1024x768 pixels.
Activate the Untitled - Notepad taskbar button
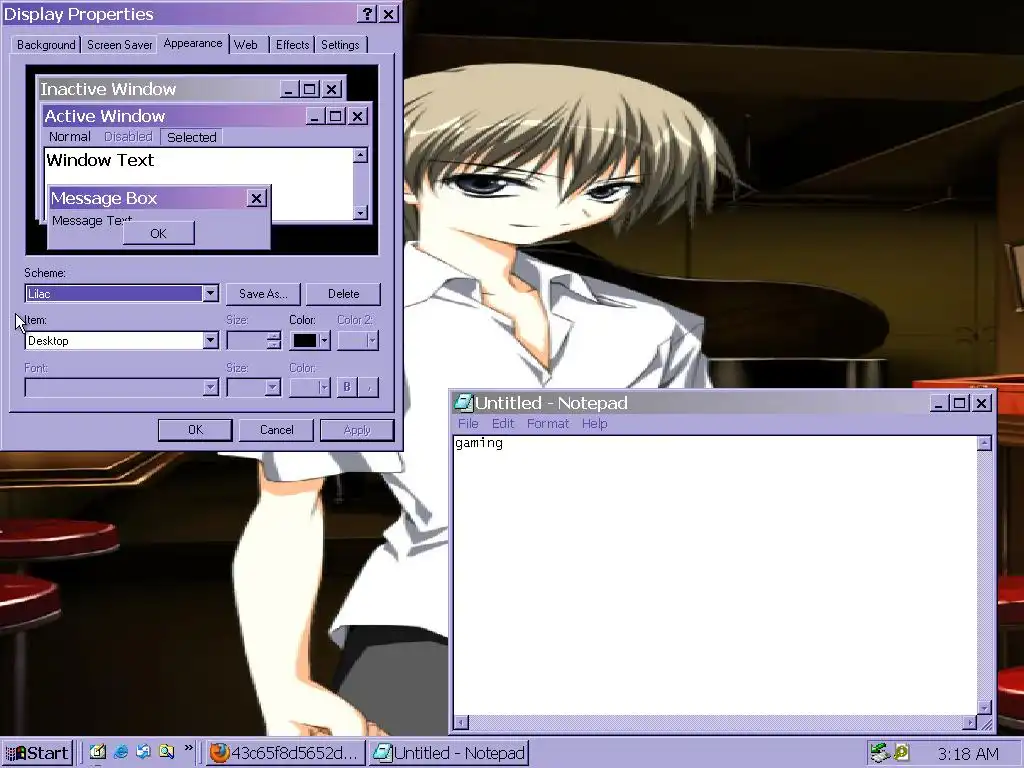click(x=448, y=753)
